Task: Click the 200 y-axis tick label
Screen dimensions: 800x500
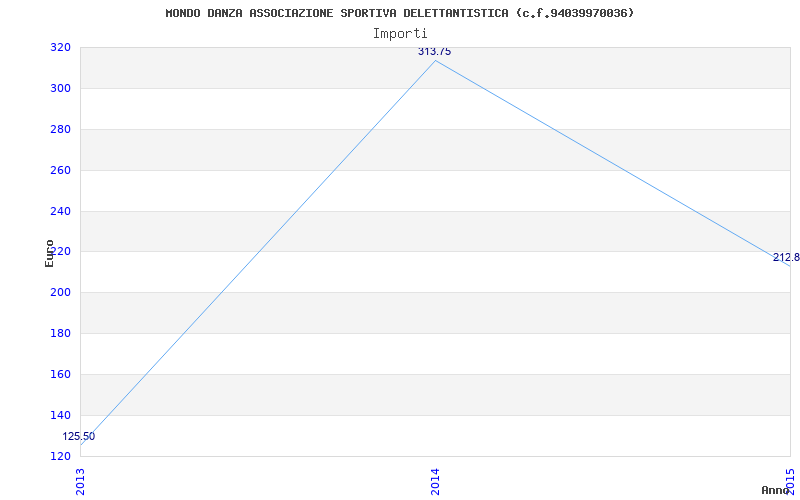Action: pyautogui.click(x=59, y=293)
